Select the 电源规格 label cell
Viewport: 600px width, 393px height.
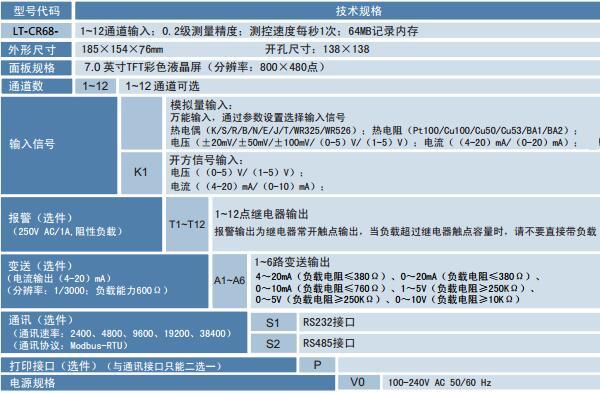click(168, 383)
